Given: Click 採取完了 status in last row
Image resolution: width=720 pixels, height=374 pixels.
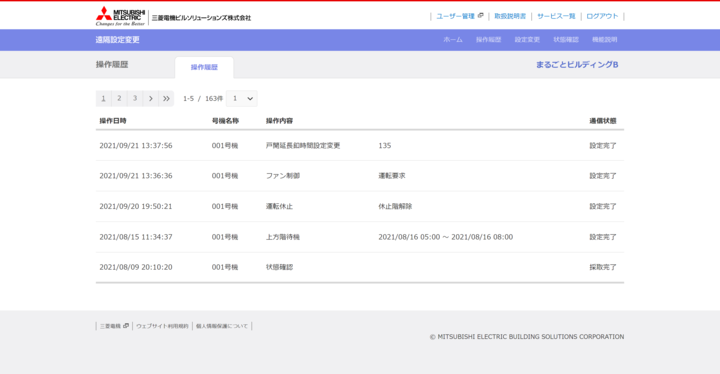Looking at the screenshot, I should point(603,267).
